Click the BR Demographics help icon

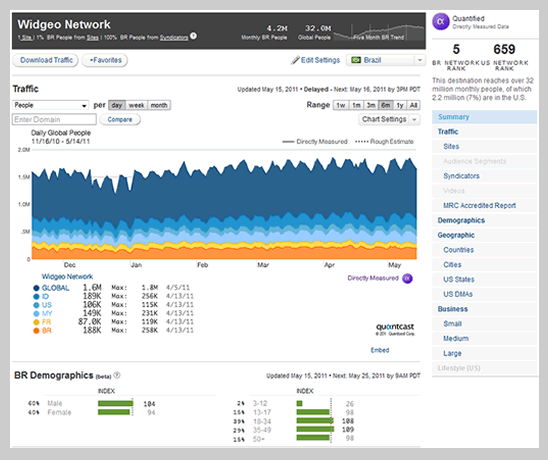click(x=117, y=375)
